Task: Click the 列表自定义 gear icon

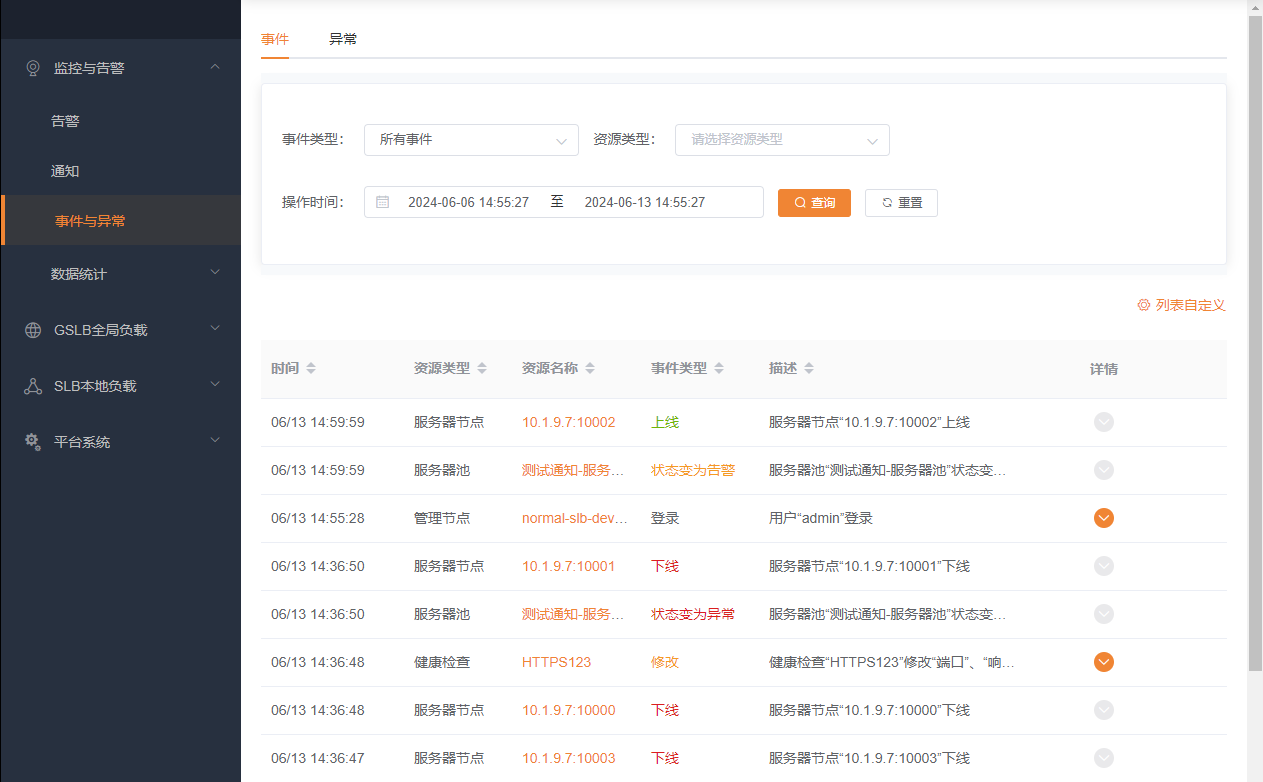Action: tap(1142, 305)
